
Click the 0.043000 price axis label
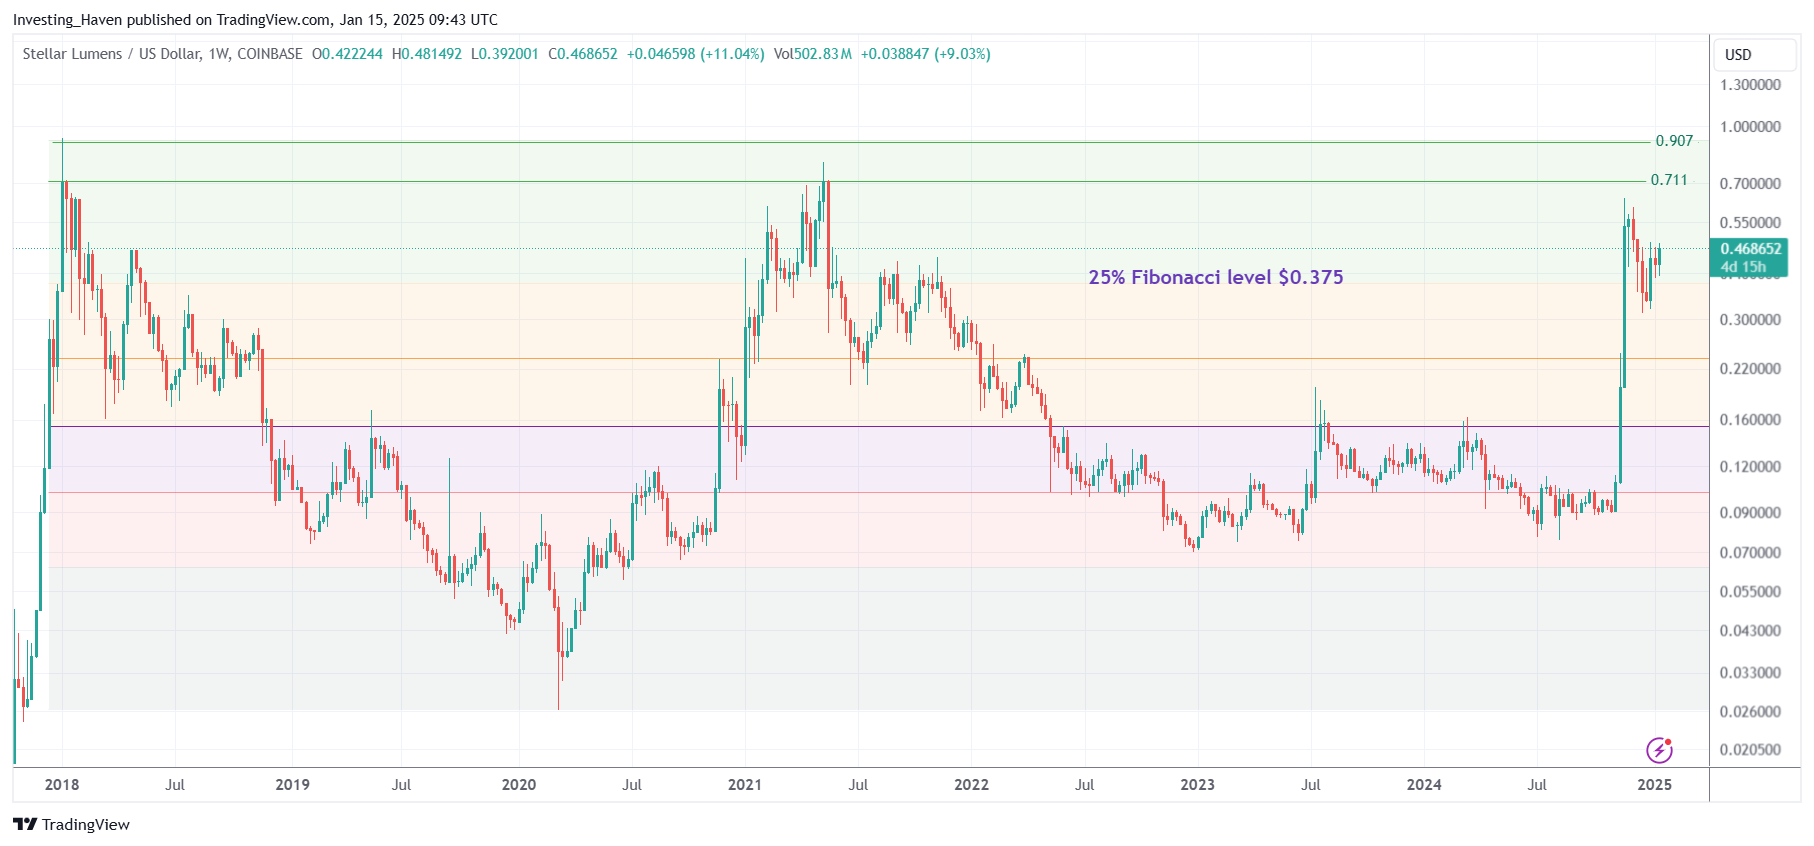1750,631
